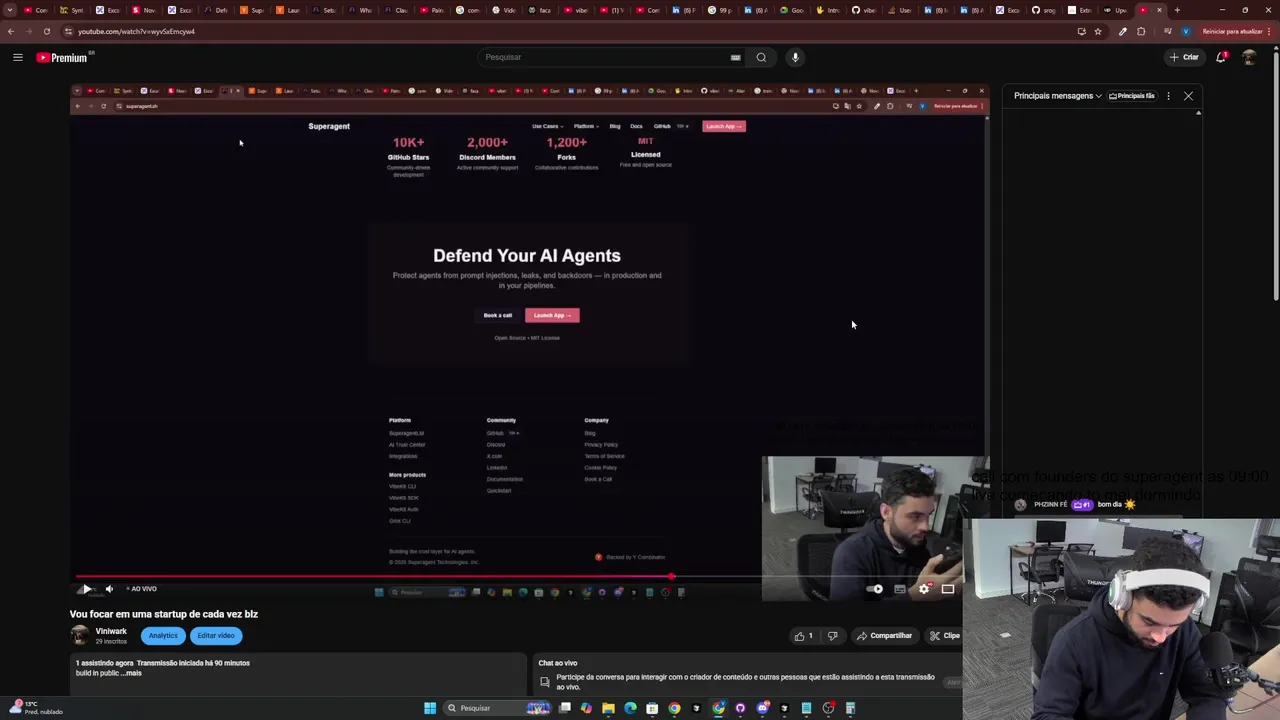Switch to the Intro browser tab
This screenshot has width=1280, height=720.
click(x=827, y=10)
